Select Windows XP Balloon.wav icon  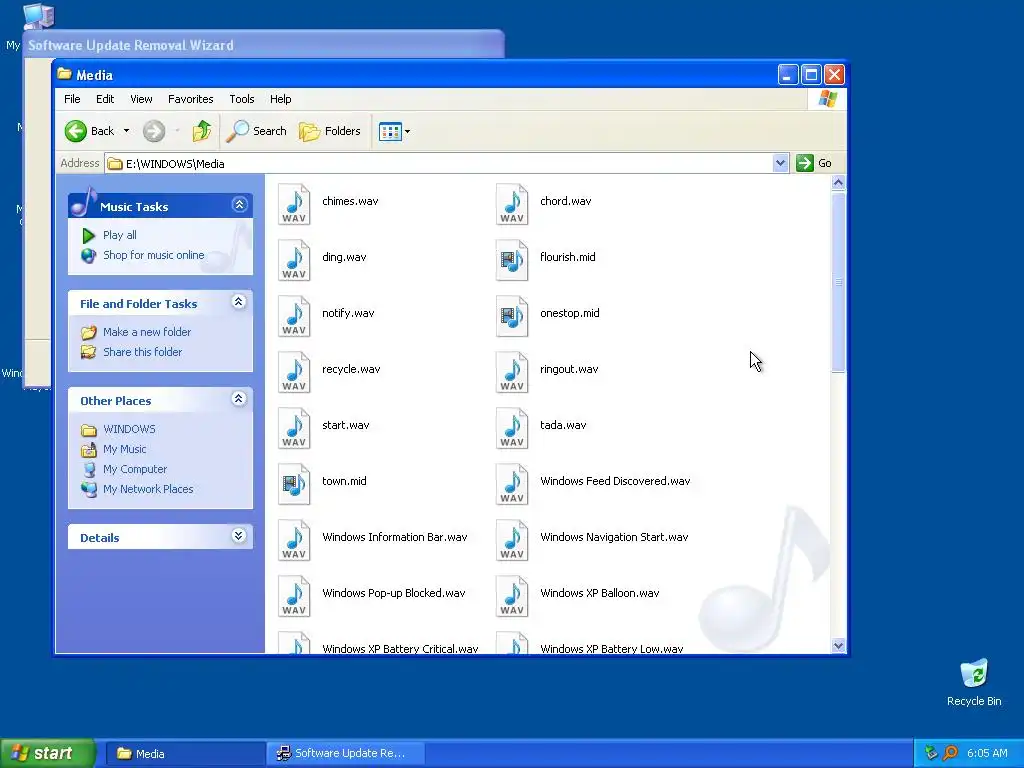click(512, 597)
